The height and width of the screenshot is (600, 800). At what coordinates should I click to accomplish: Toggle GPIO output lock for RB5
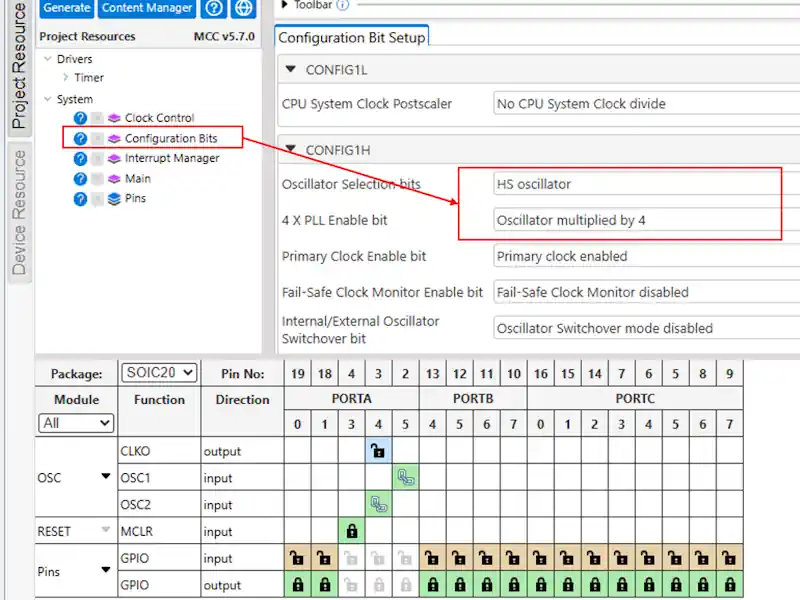point(460,585)
